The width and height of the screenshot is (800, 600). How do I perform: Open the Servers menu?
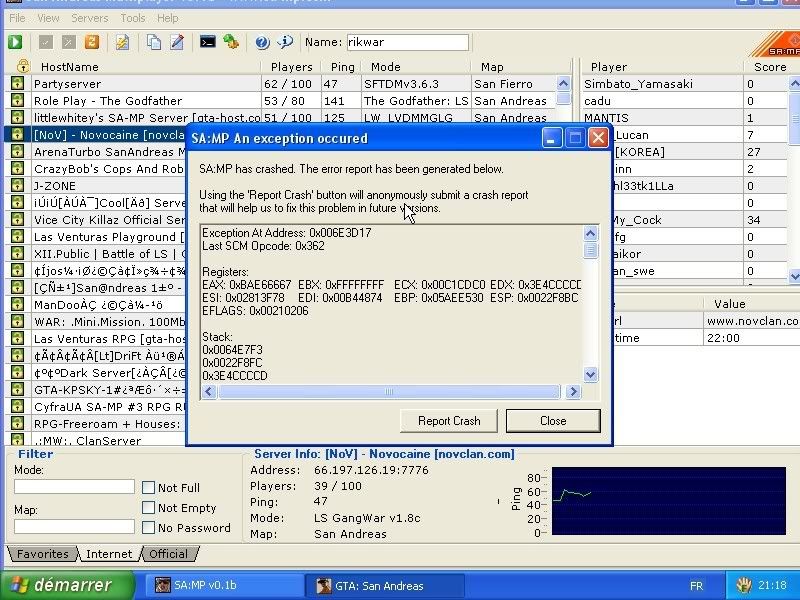click(89, 18)
